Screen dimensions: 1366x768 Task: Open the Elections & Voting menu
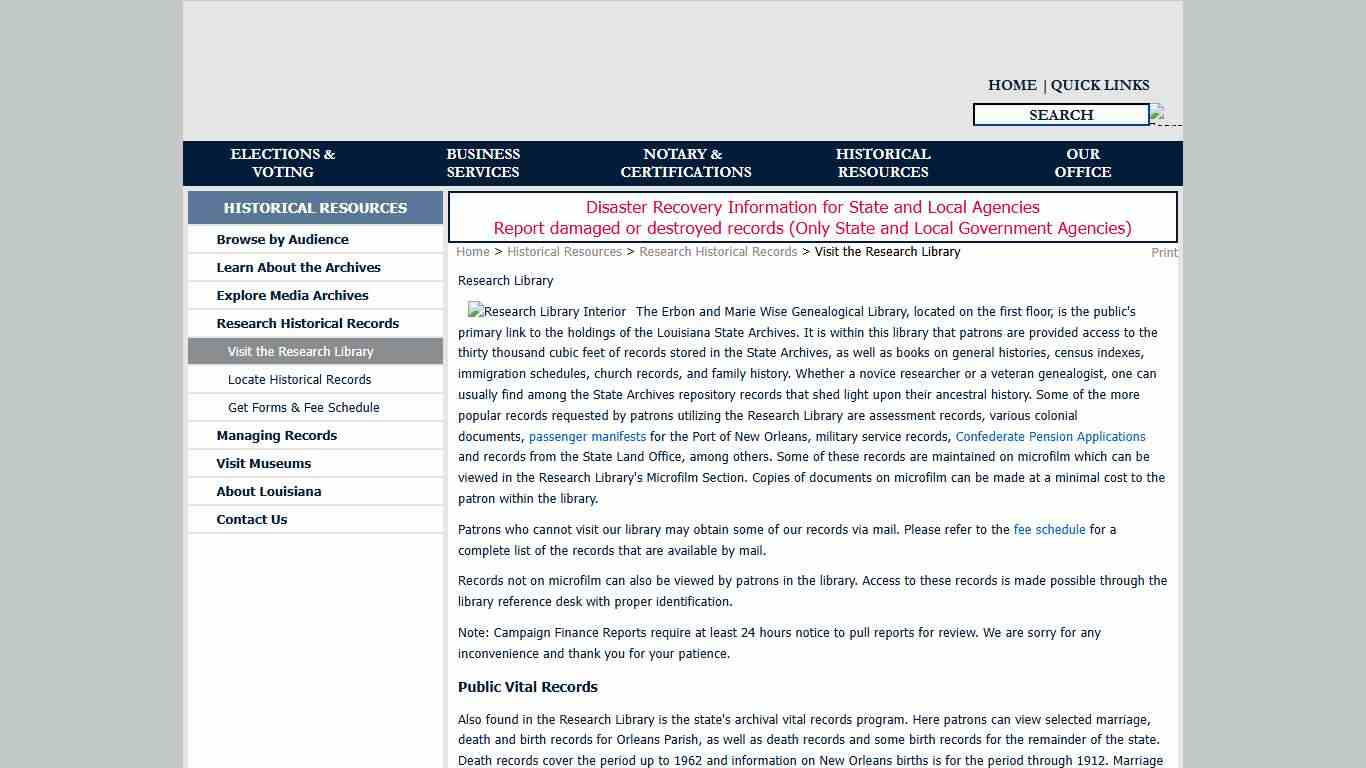tap(283, 163)
